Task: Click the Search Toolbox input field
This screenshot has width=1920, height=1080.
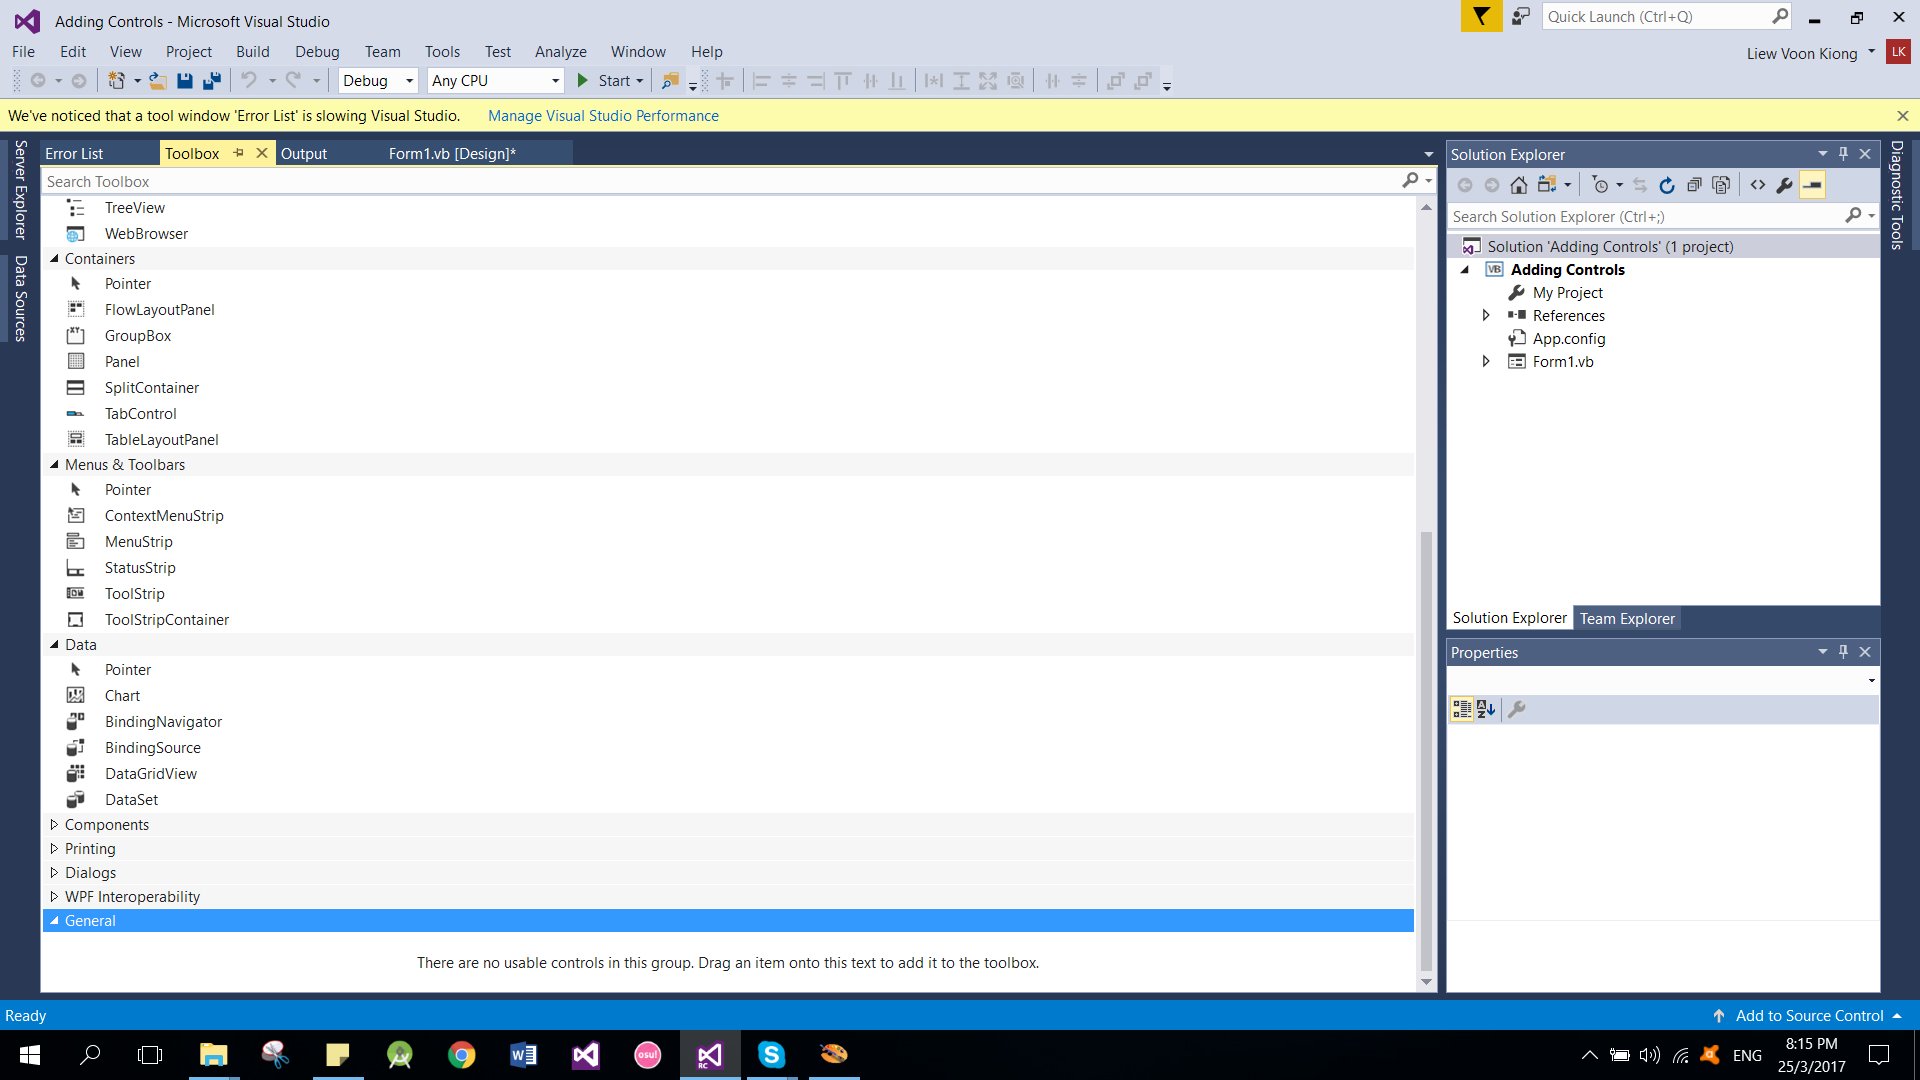Action: pyautogui.click(x=720, y=181)
